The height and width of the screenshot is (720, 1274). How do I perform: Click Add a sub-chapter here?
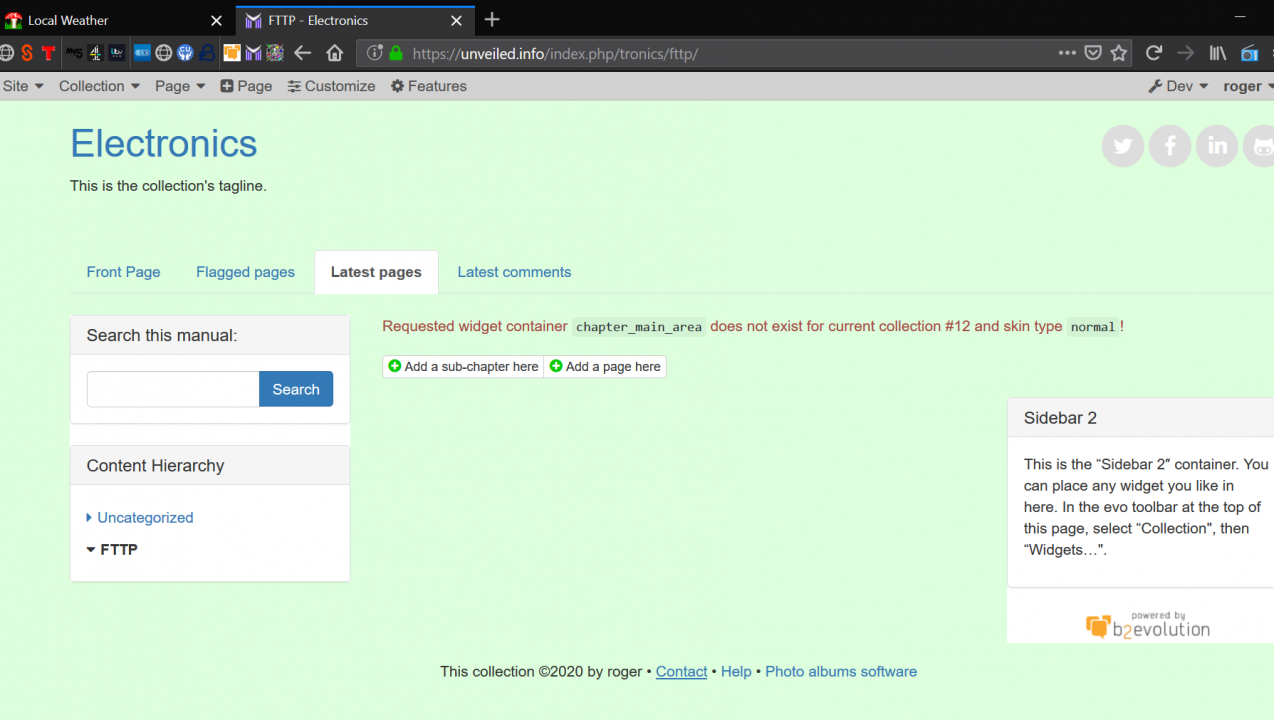[463, 367]
